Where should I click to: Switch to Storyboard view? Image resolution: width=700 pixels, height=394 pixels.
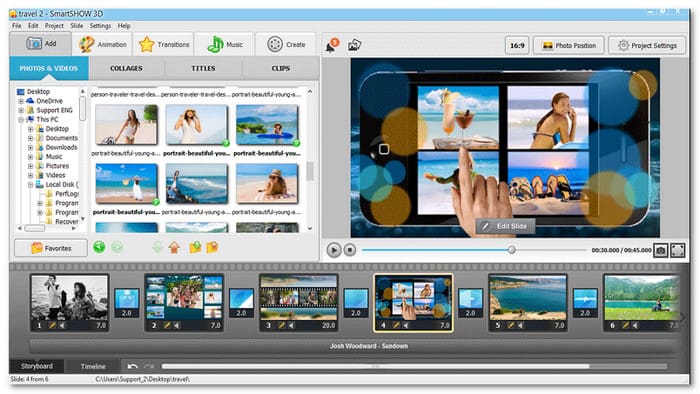click(37, 366)
